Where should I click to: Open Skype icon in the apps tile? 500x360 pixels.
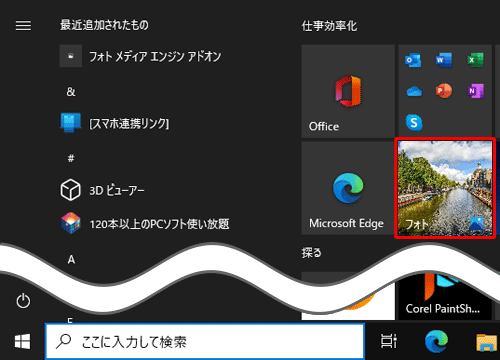tap(414, 122)
